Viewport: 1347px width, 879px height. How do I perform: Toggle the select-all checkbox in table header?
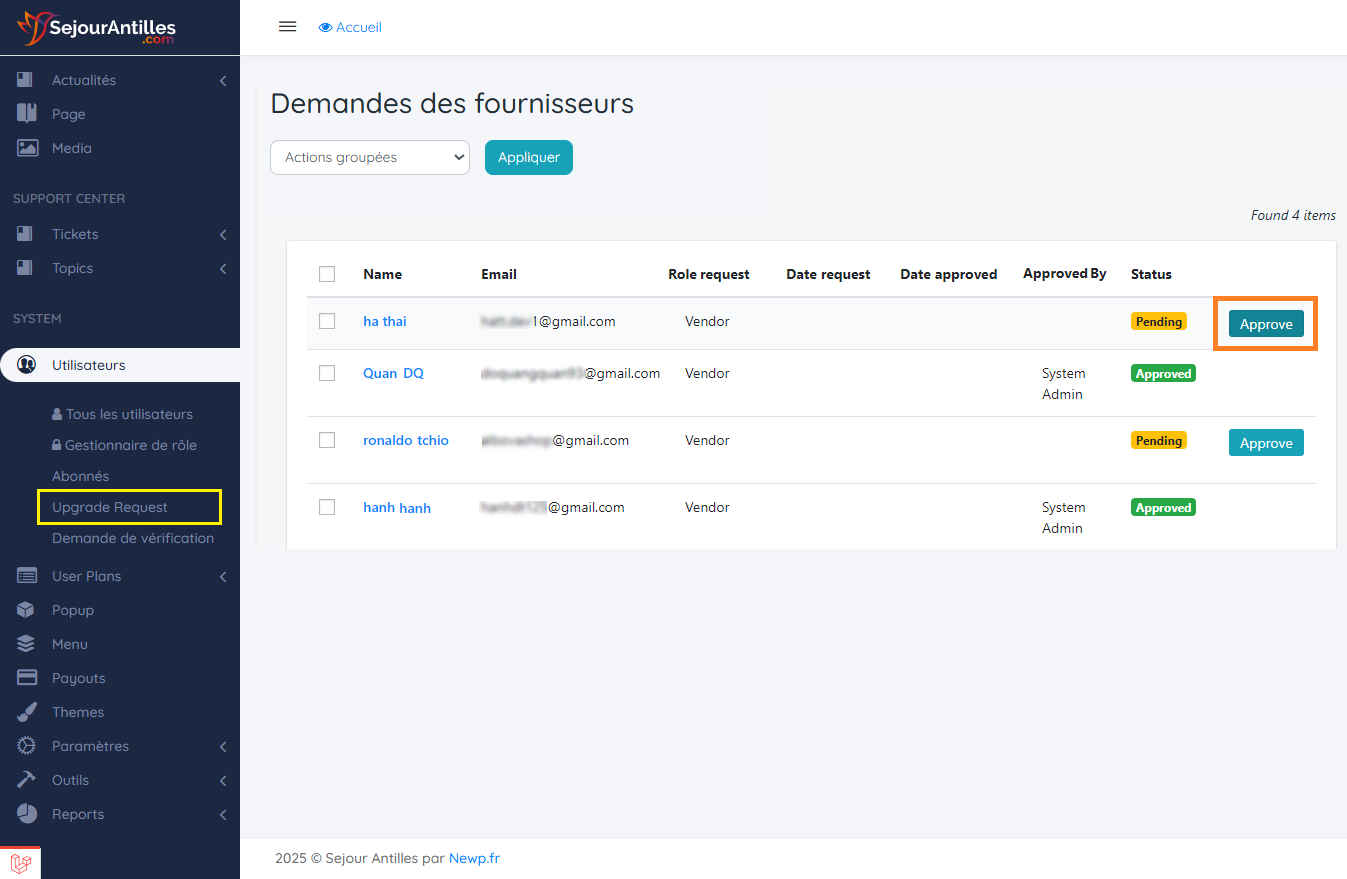(327, 274)
